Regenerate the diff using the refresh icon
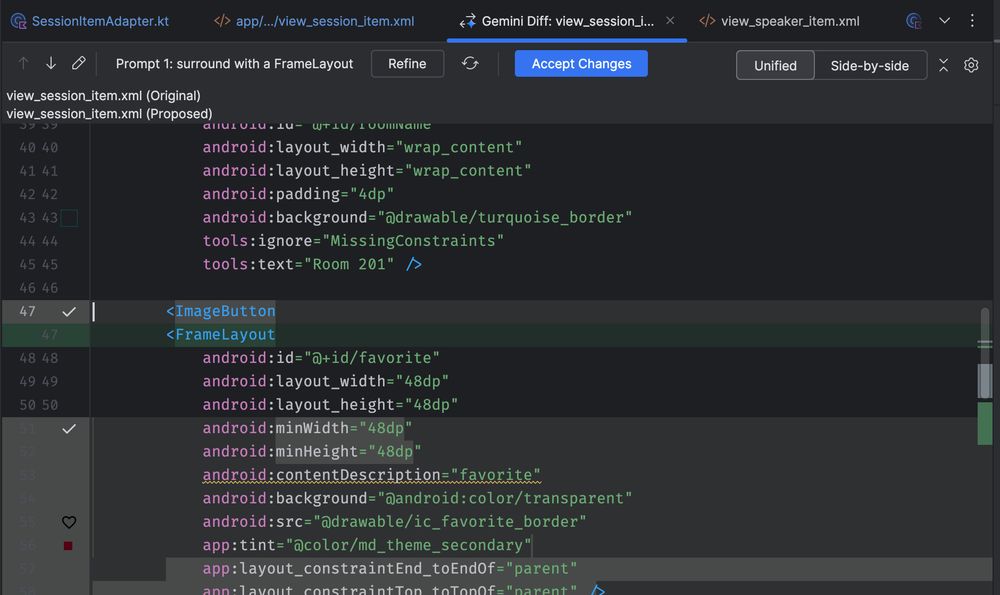The image size is (1000, 595). [x=470, y=64]
